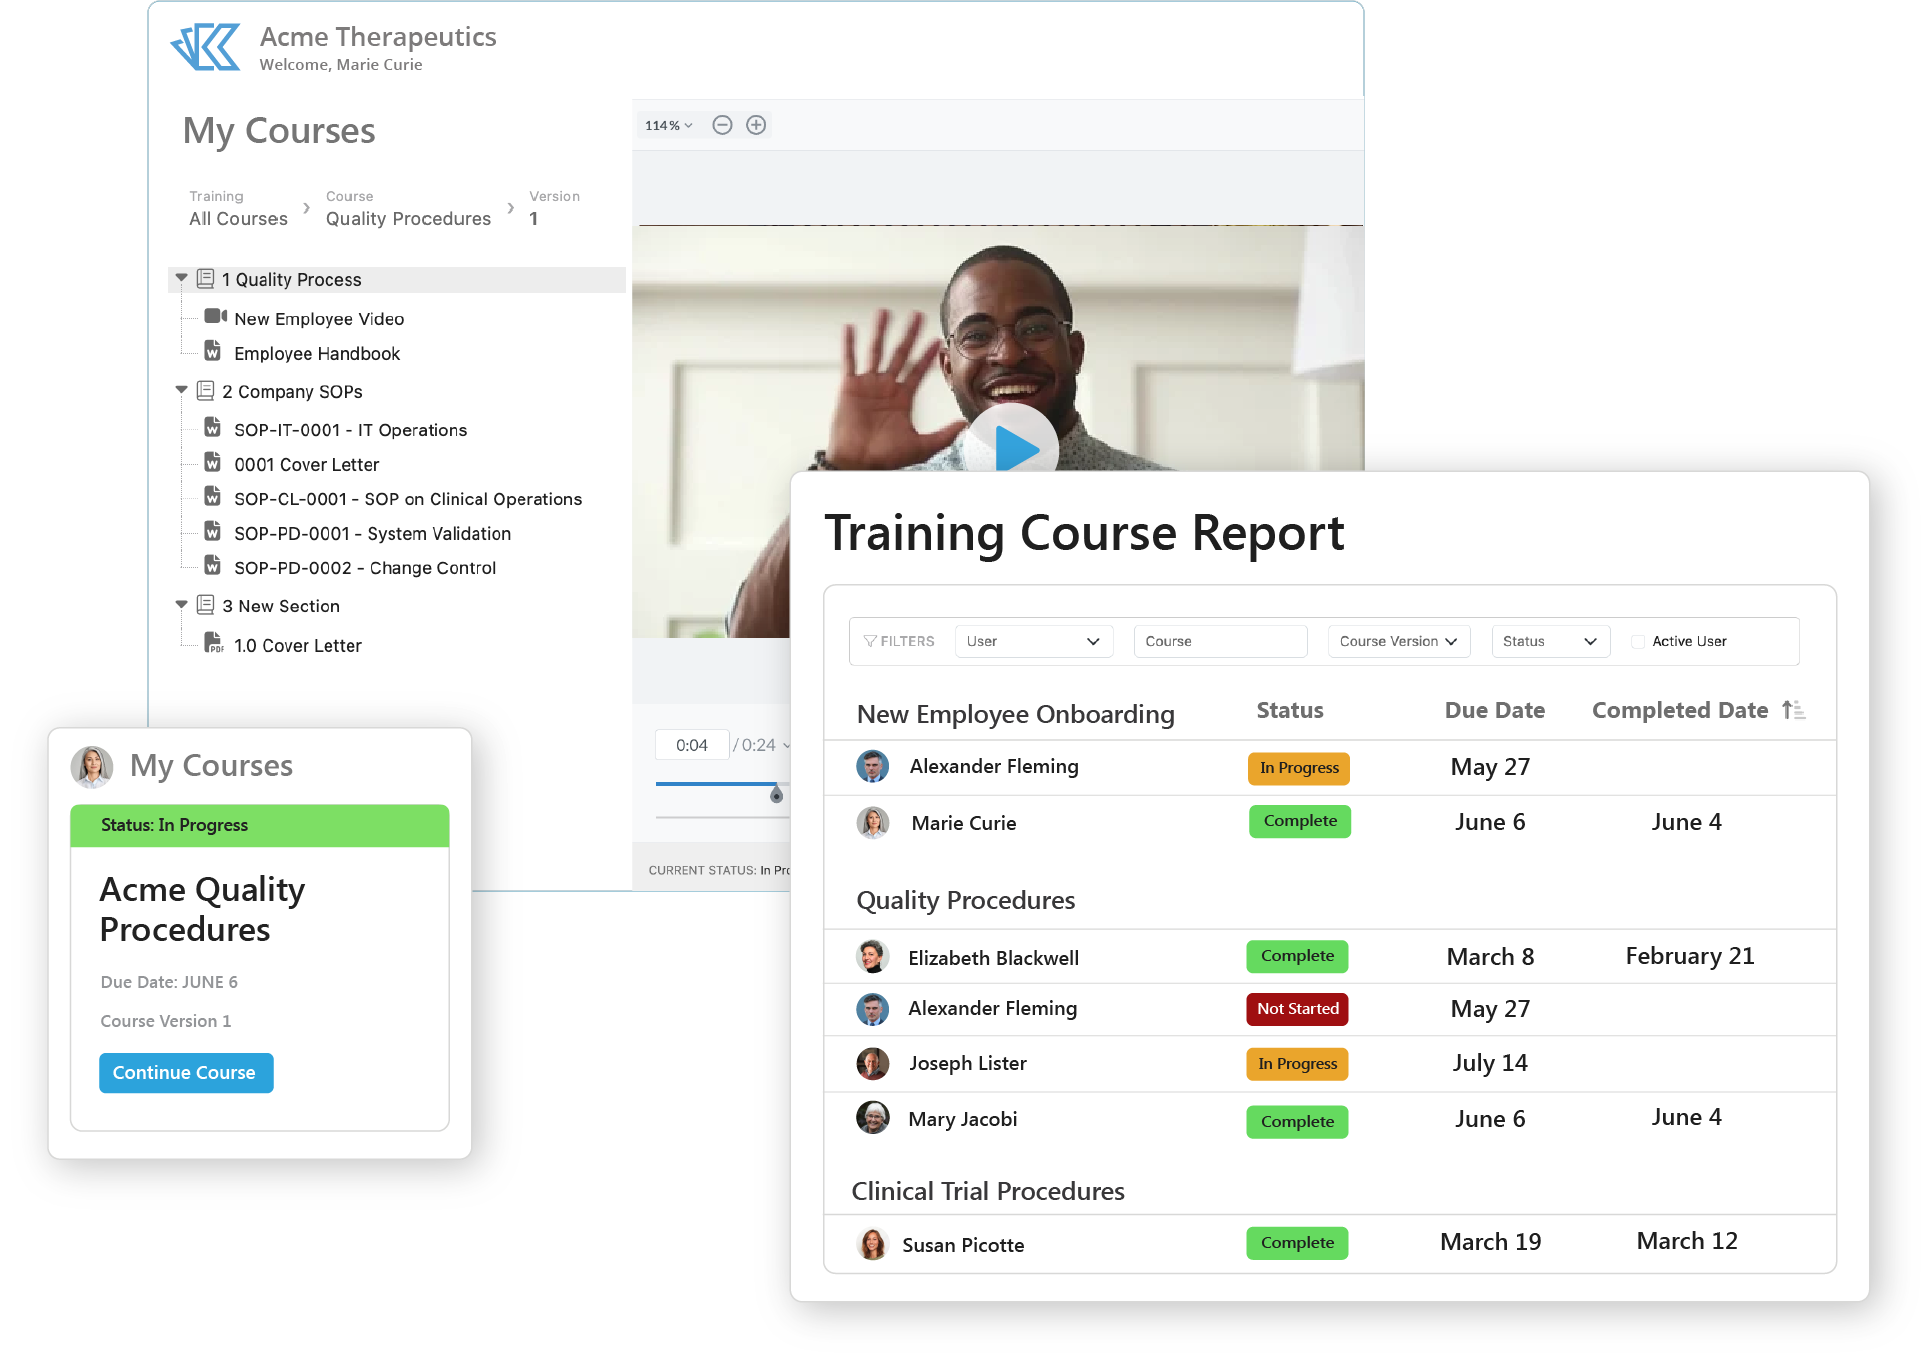Enable the Active User checkbox

(1638, 642)
